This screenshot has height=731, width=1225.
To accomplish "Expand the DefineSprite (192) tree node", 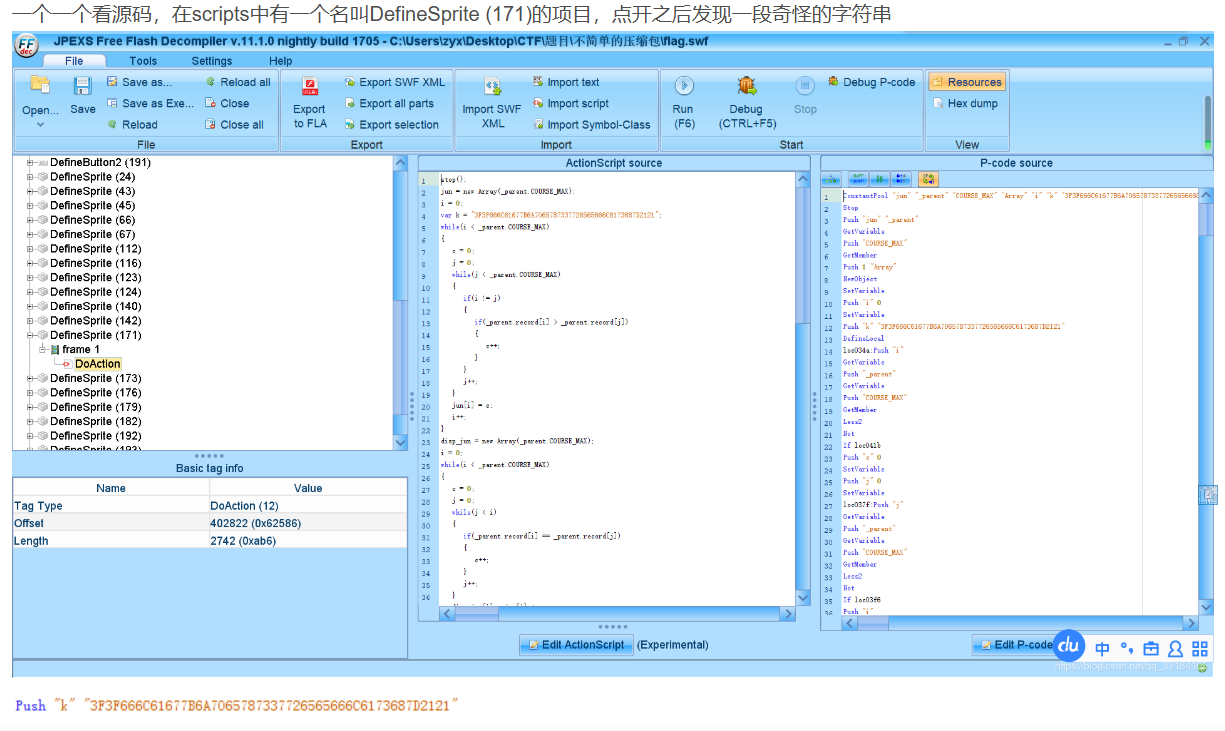I will 30,436.
